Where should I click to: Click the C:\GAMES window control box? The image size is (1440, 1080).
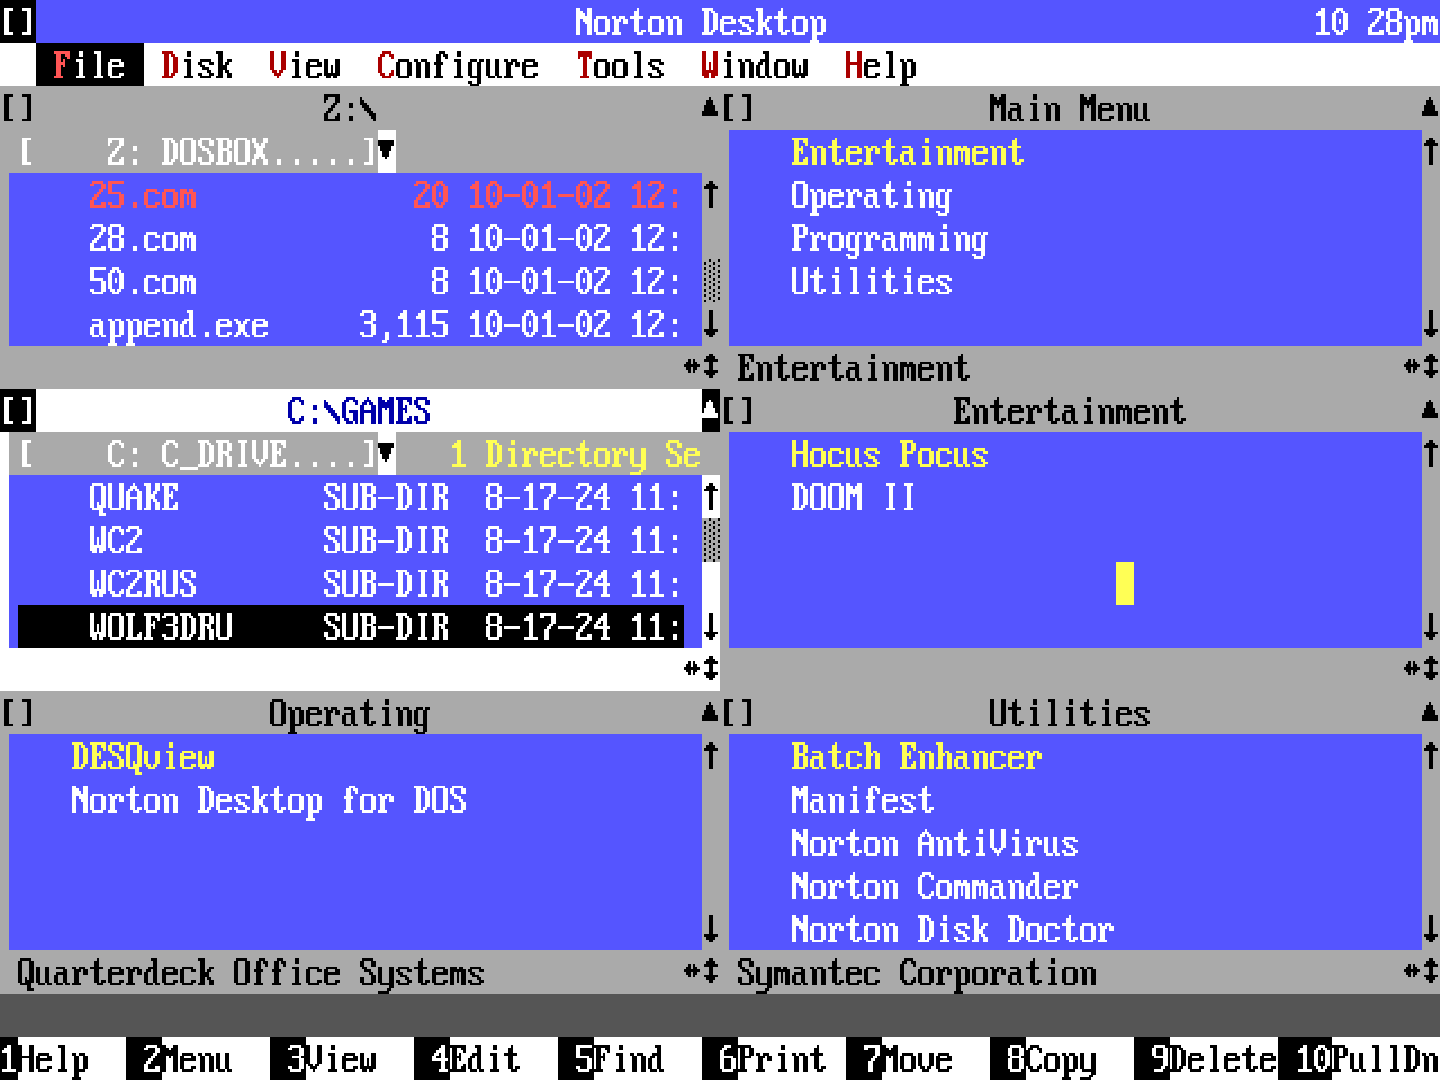(18, 411)
